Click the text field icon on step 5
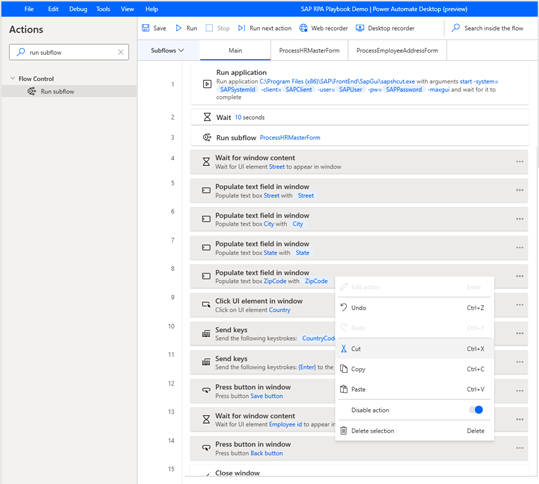Viewport: 539px width, 484px height. pos(206,190)
